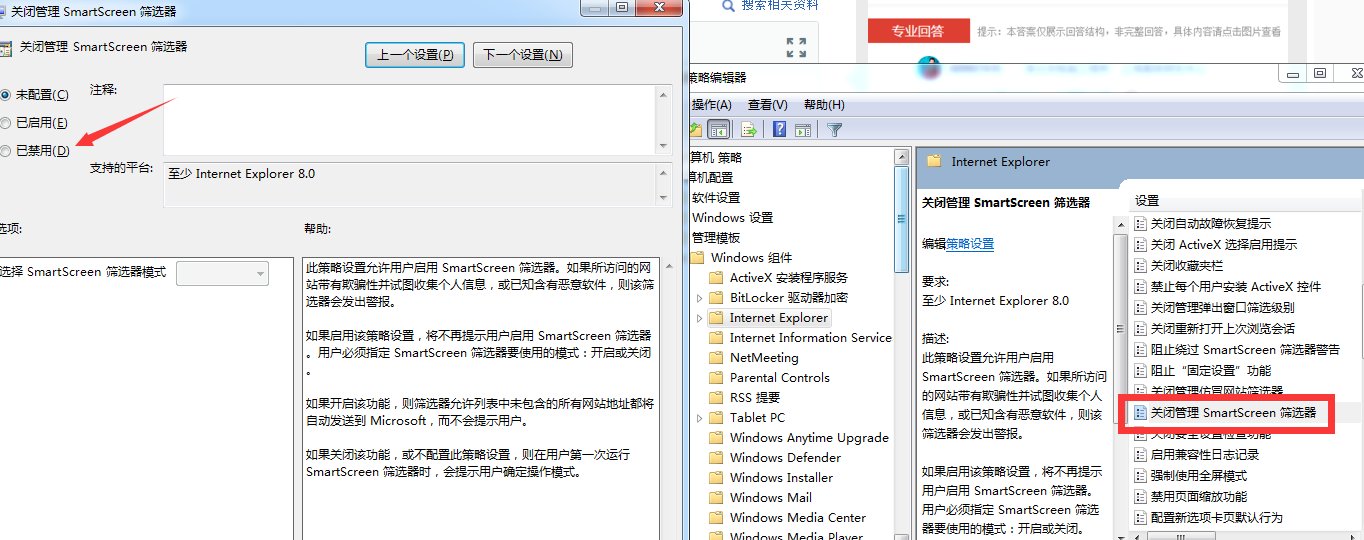Select the 未配置(C) radio button
Viewport: 1364px width, 540px height.
click(5, 94)
